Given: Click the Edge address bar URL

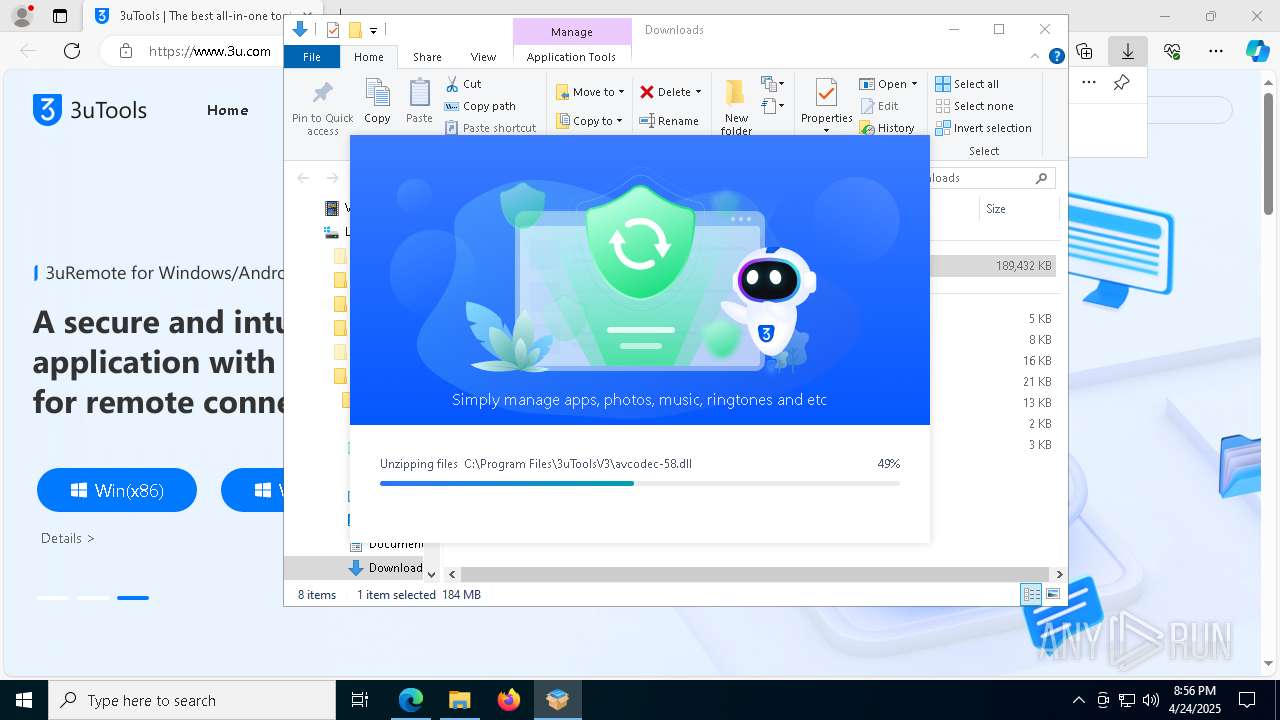Looking at the screenshot, I should pos(210,51).
